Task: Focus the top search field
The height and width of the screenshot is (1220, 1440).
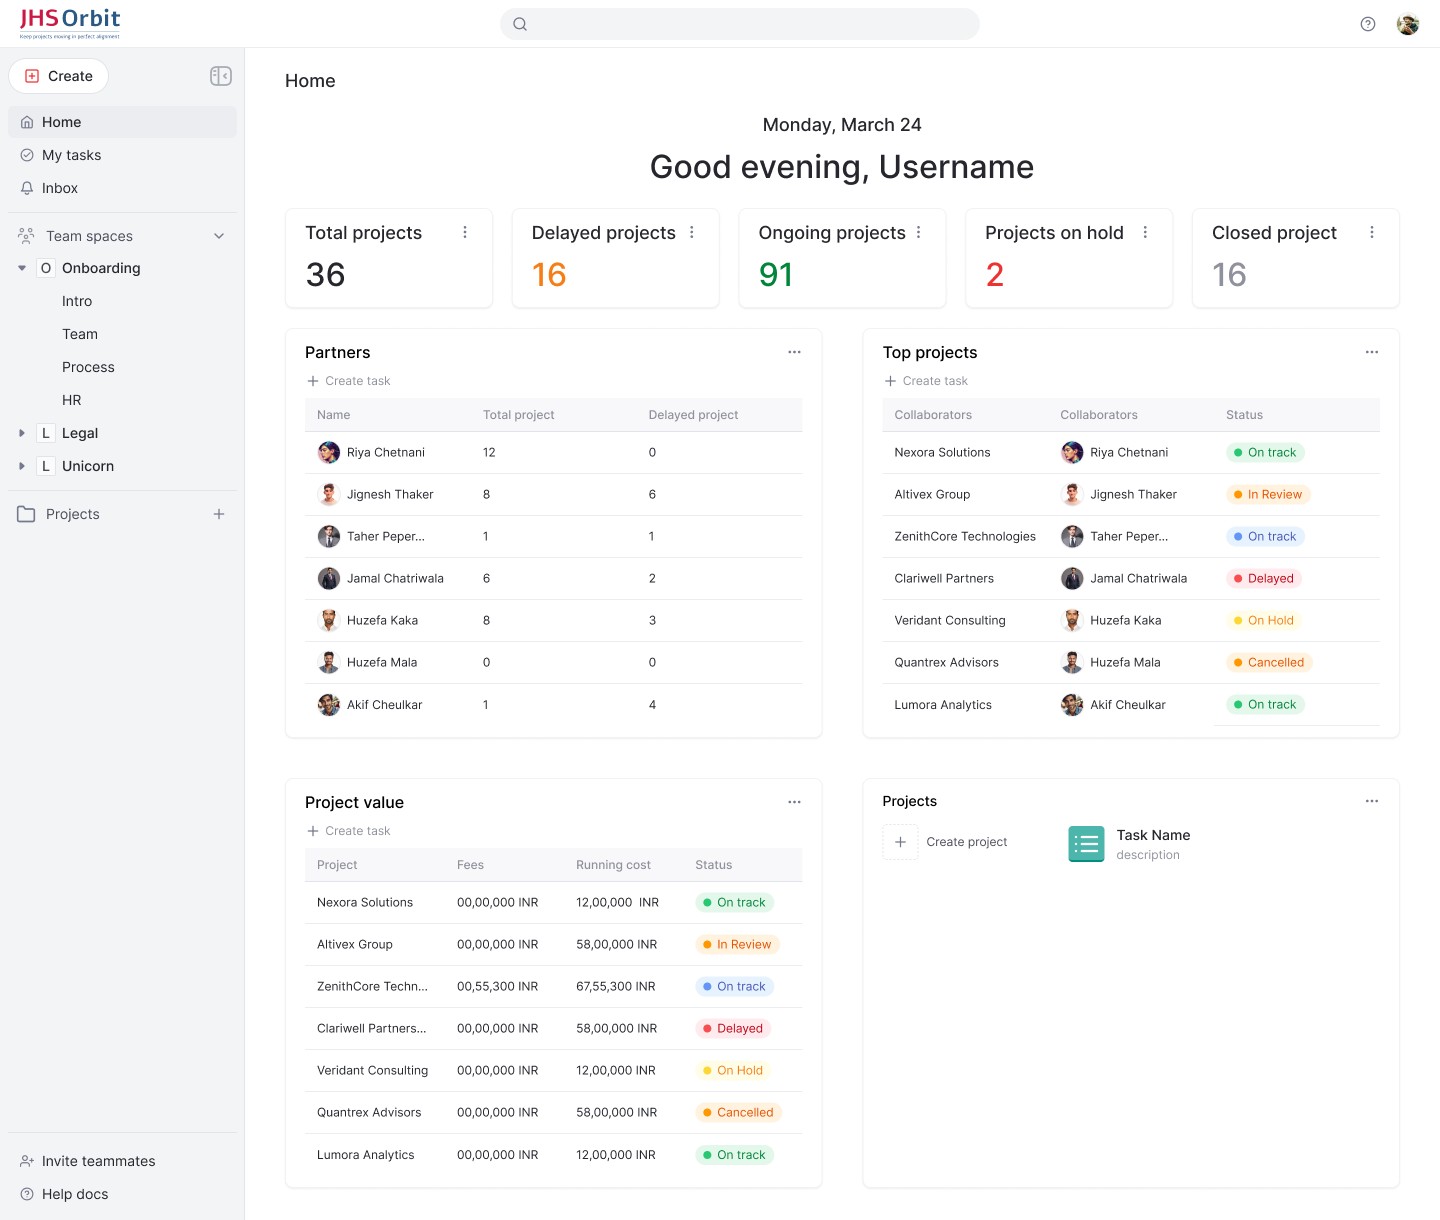Action: pos(740,24)
